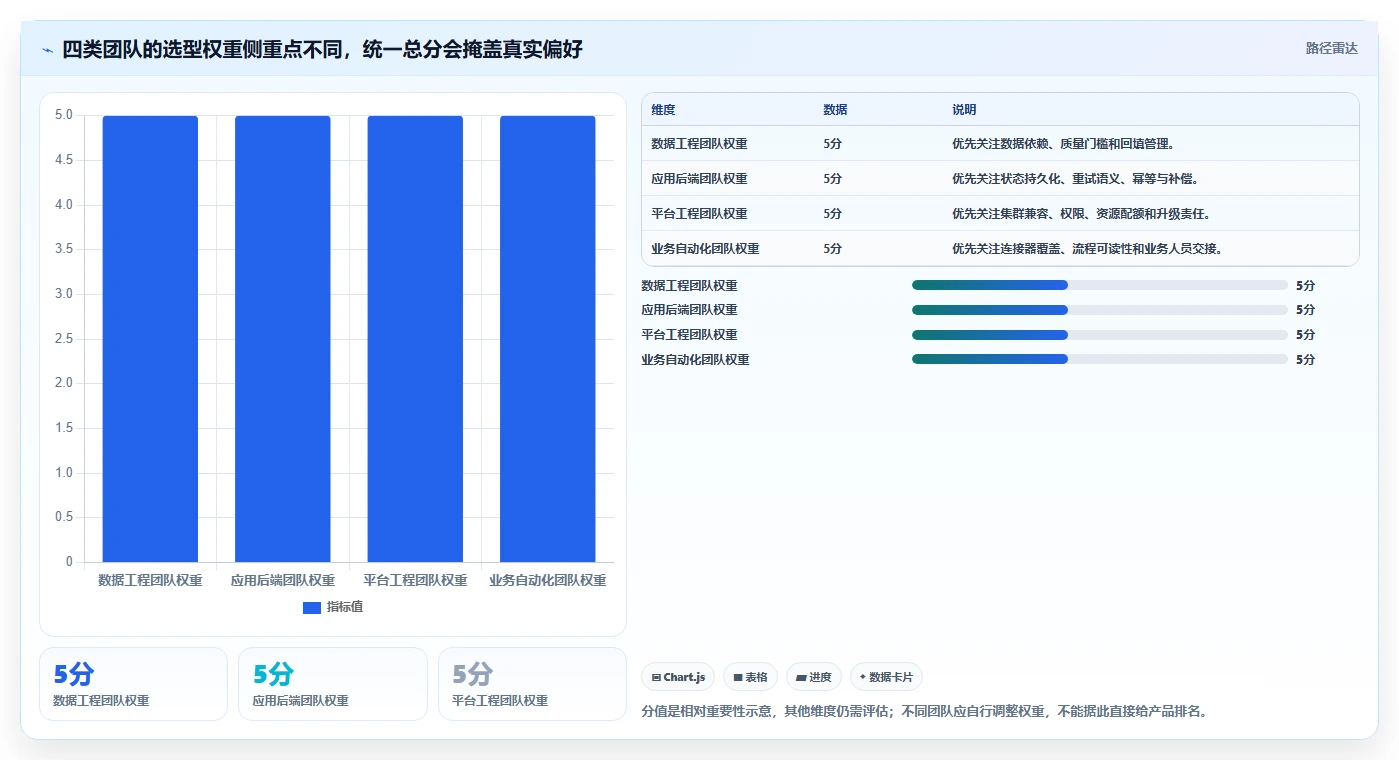Click description '优先关注状态持久化、重试语义、幂等与补偿。'
The image size is (1399, 760).
[1076, 179]
